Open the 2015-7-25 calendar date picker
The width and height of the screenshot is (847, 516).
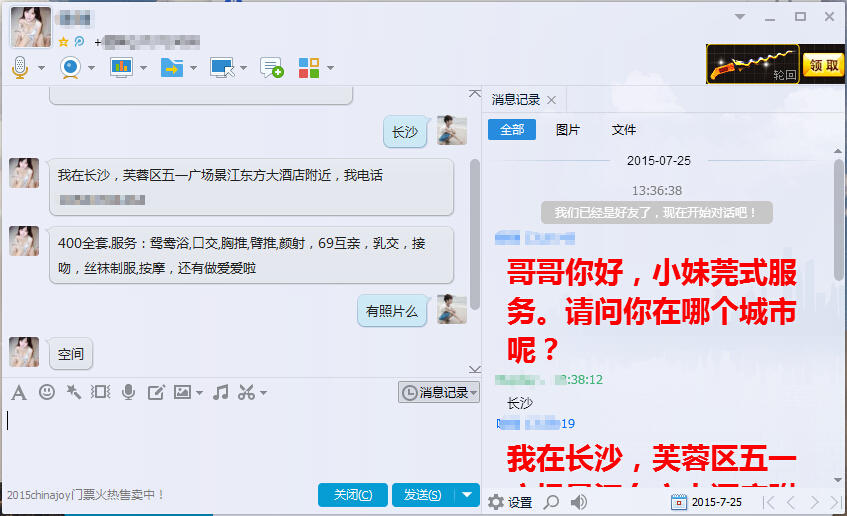click(707, 502)
